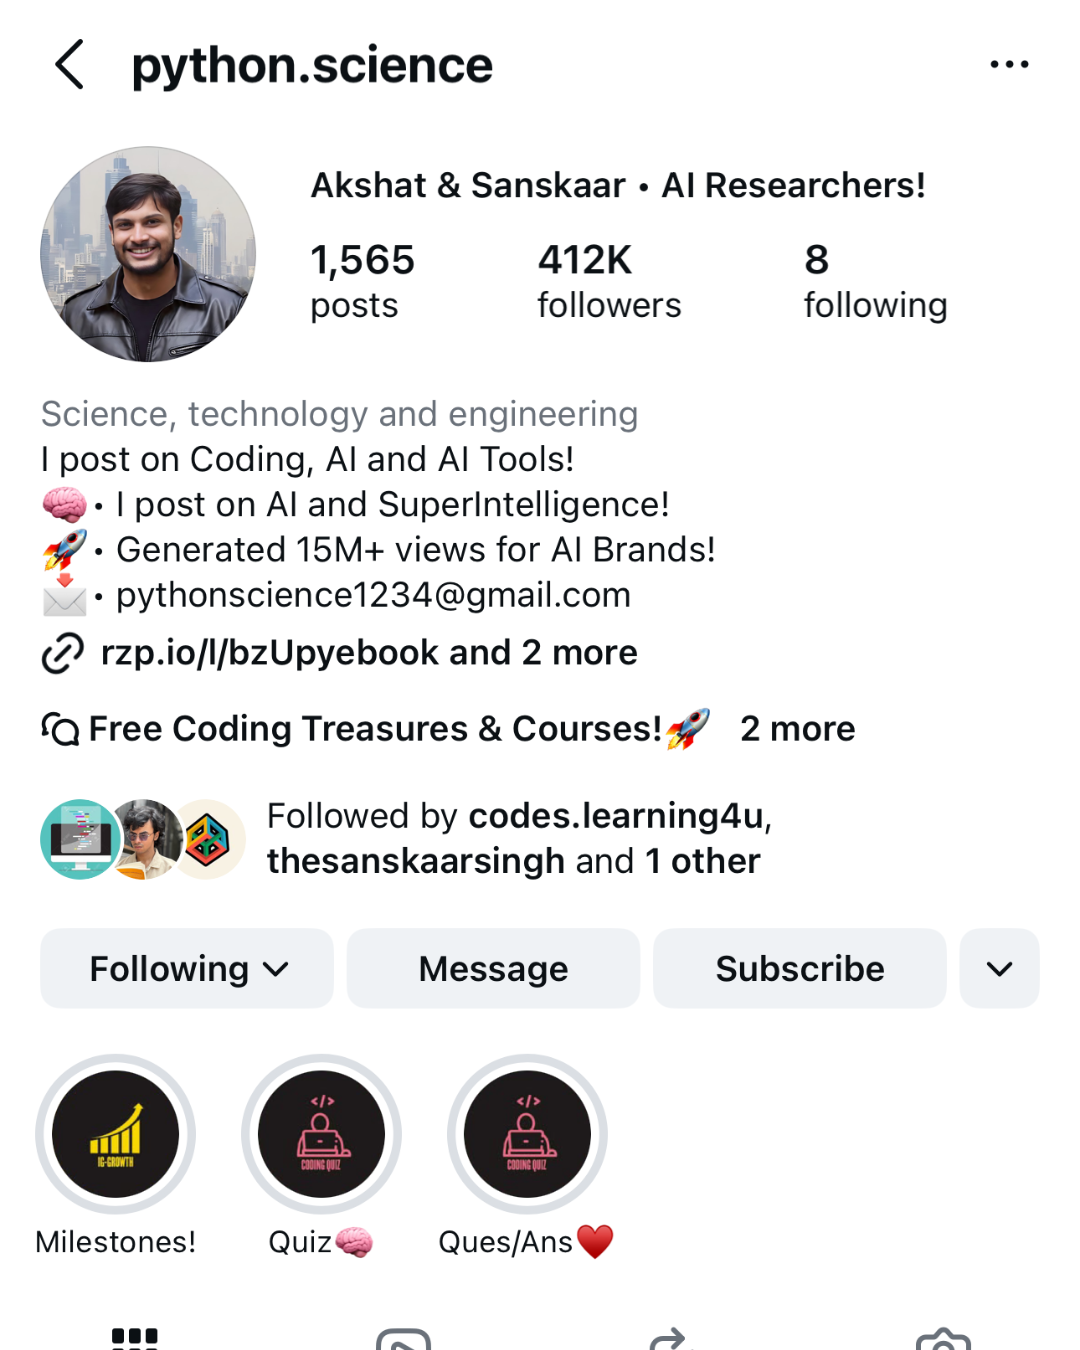Screen dimensions: 1080x1350
Task: Open the Ques/Ans story highlight
Action: (x=527, y=1134)
